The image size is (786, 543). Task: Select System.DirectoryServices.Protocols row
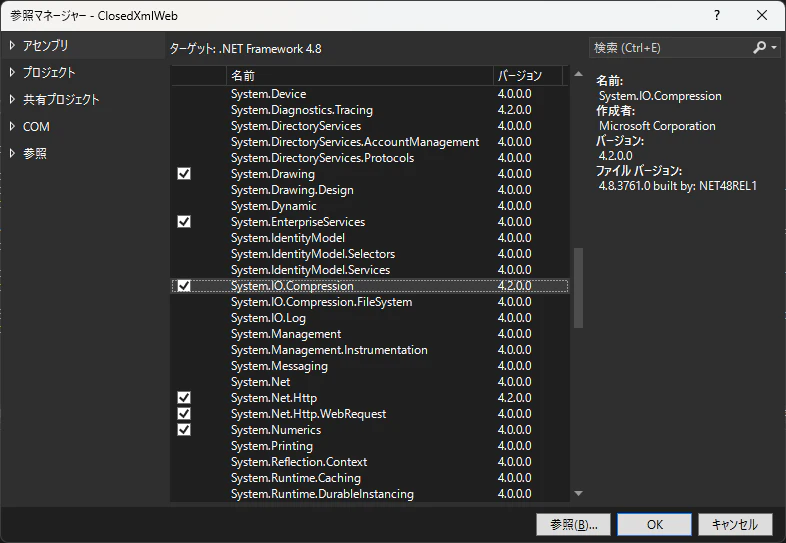(x=370, y=158)
